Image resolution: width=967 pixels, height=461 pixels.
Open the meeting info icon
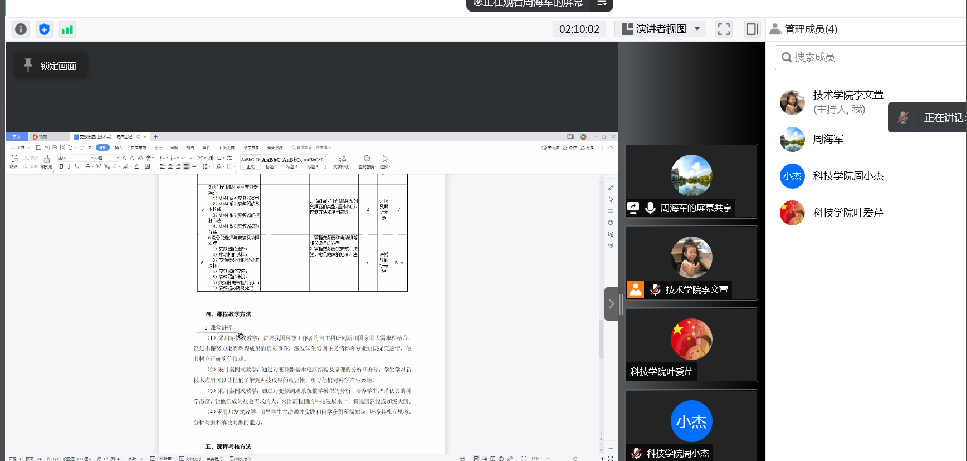[21, 29]
